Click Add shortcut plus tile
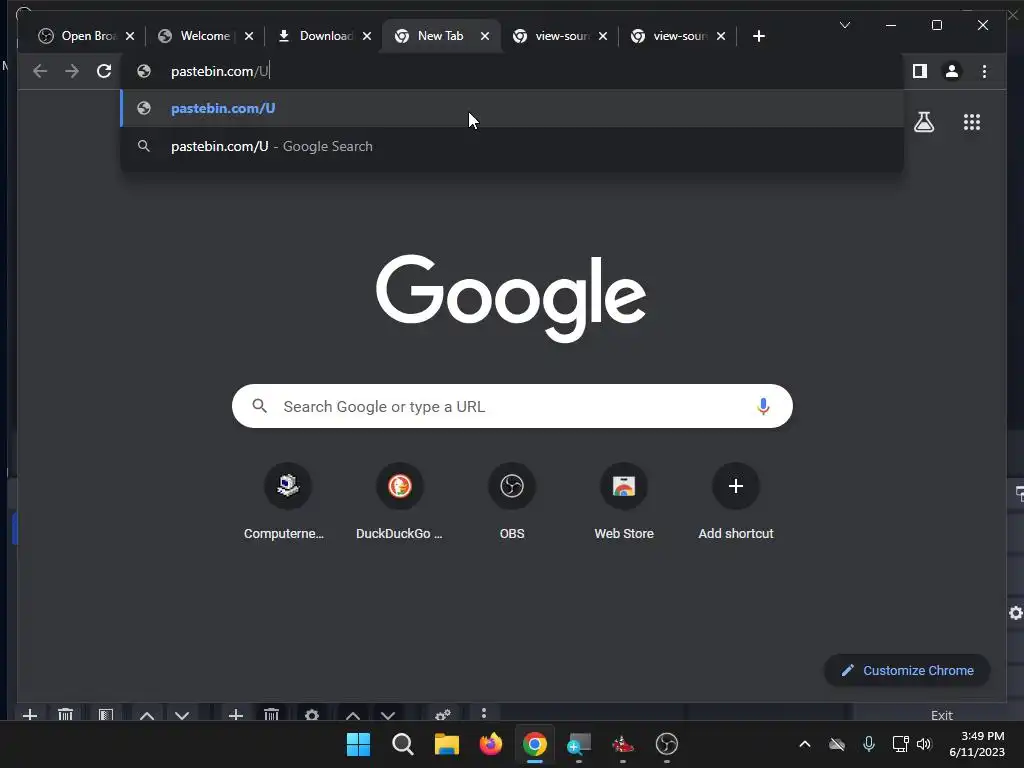1024x768 pixels. coord(736,502)
